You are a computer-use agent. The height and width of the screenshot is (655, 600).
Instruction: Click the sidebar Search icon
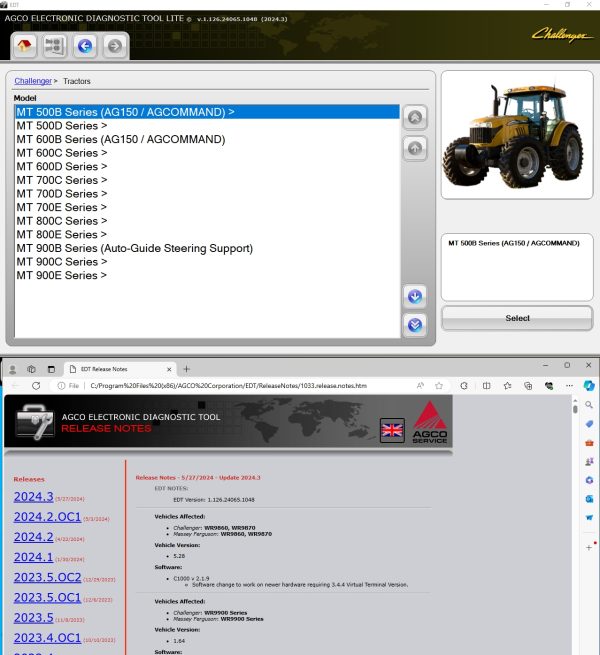tap(589, 405)
